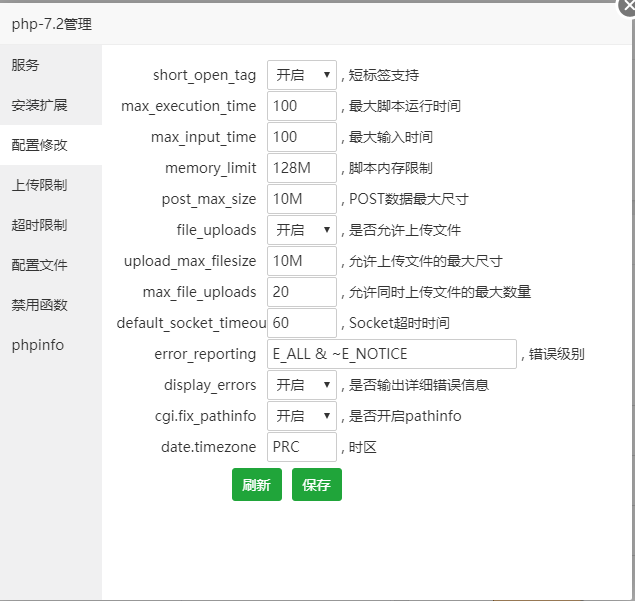Click the error_reporting input field

click(x=392, y=354)
